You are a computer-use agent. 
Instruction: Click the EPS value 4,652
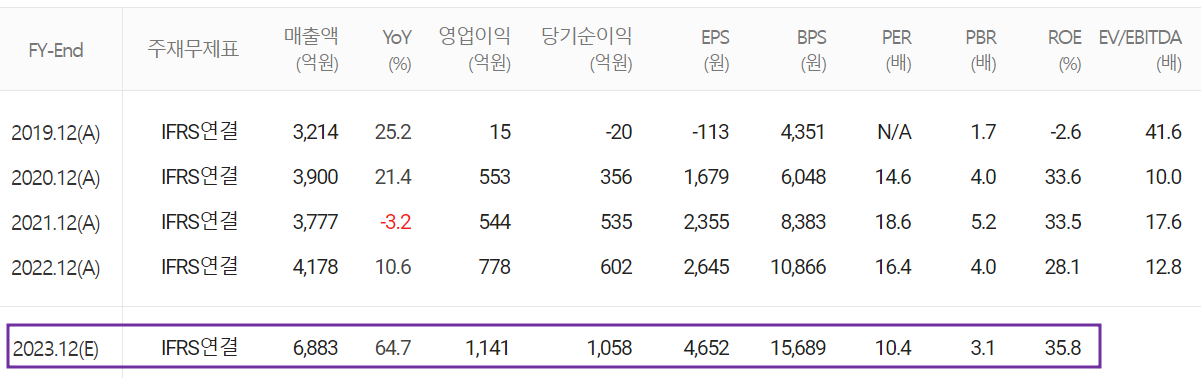(x=707, y=349)
